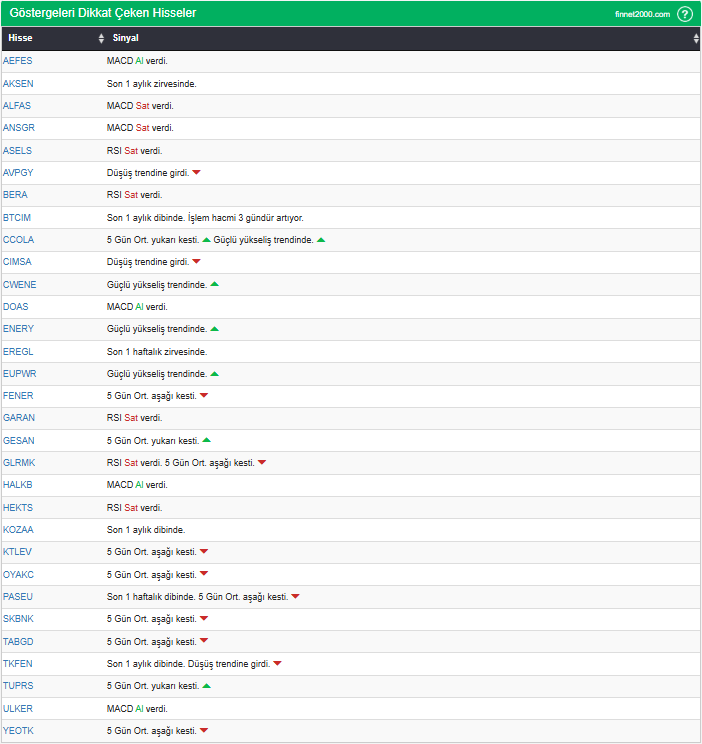
Task: Sort table by Hisse column arrows
Action: click(x=101, y=38)
